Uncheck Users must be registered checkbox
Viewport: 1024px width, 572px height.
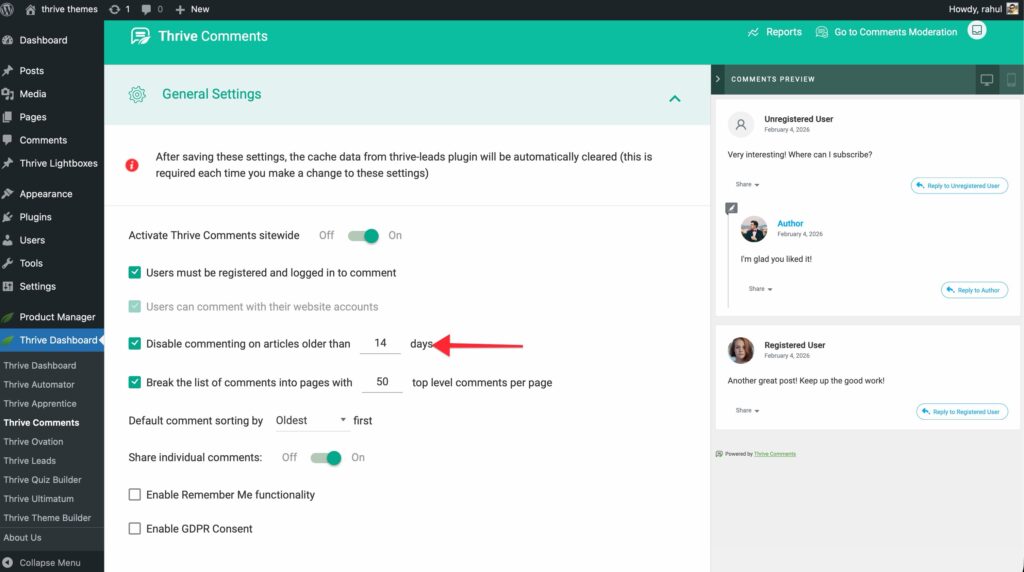tap(135, 272)
